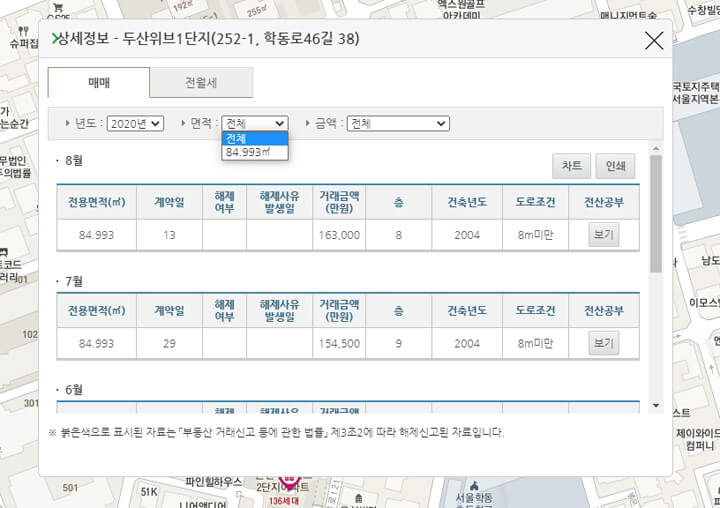Select 전체 option in area list
The image size is (720, 508).
pos(255,139)
